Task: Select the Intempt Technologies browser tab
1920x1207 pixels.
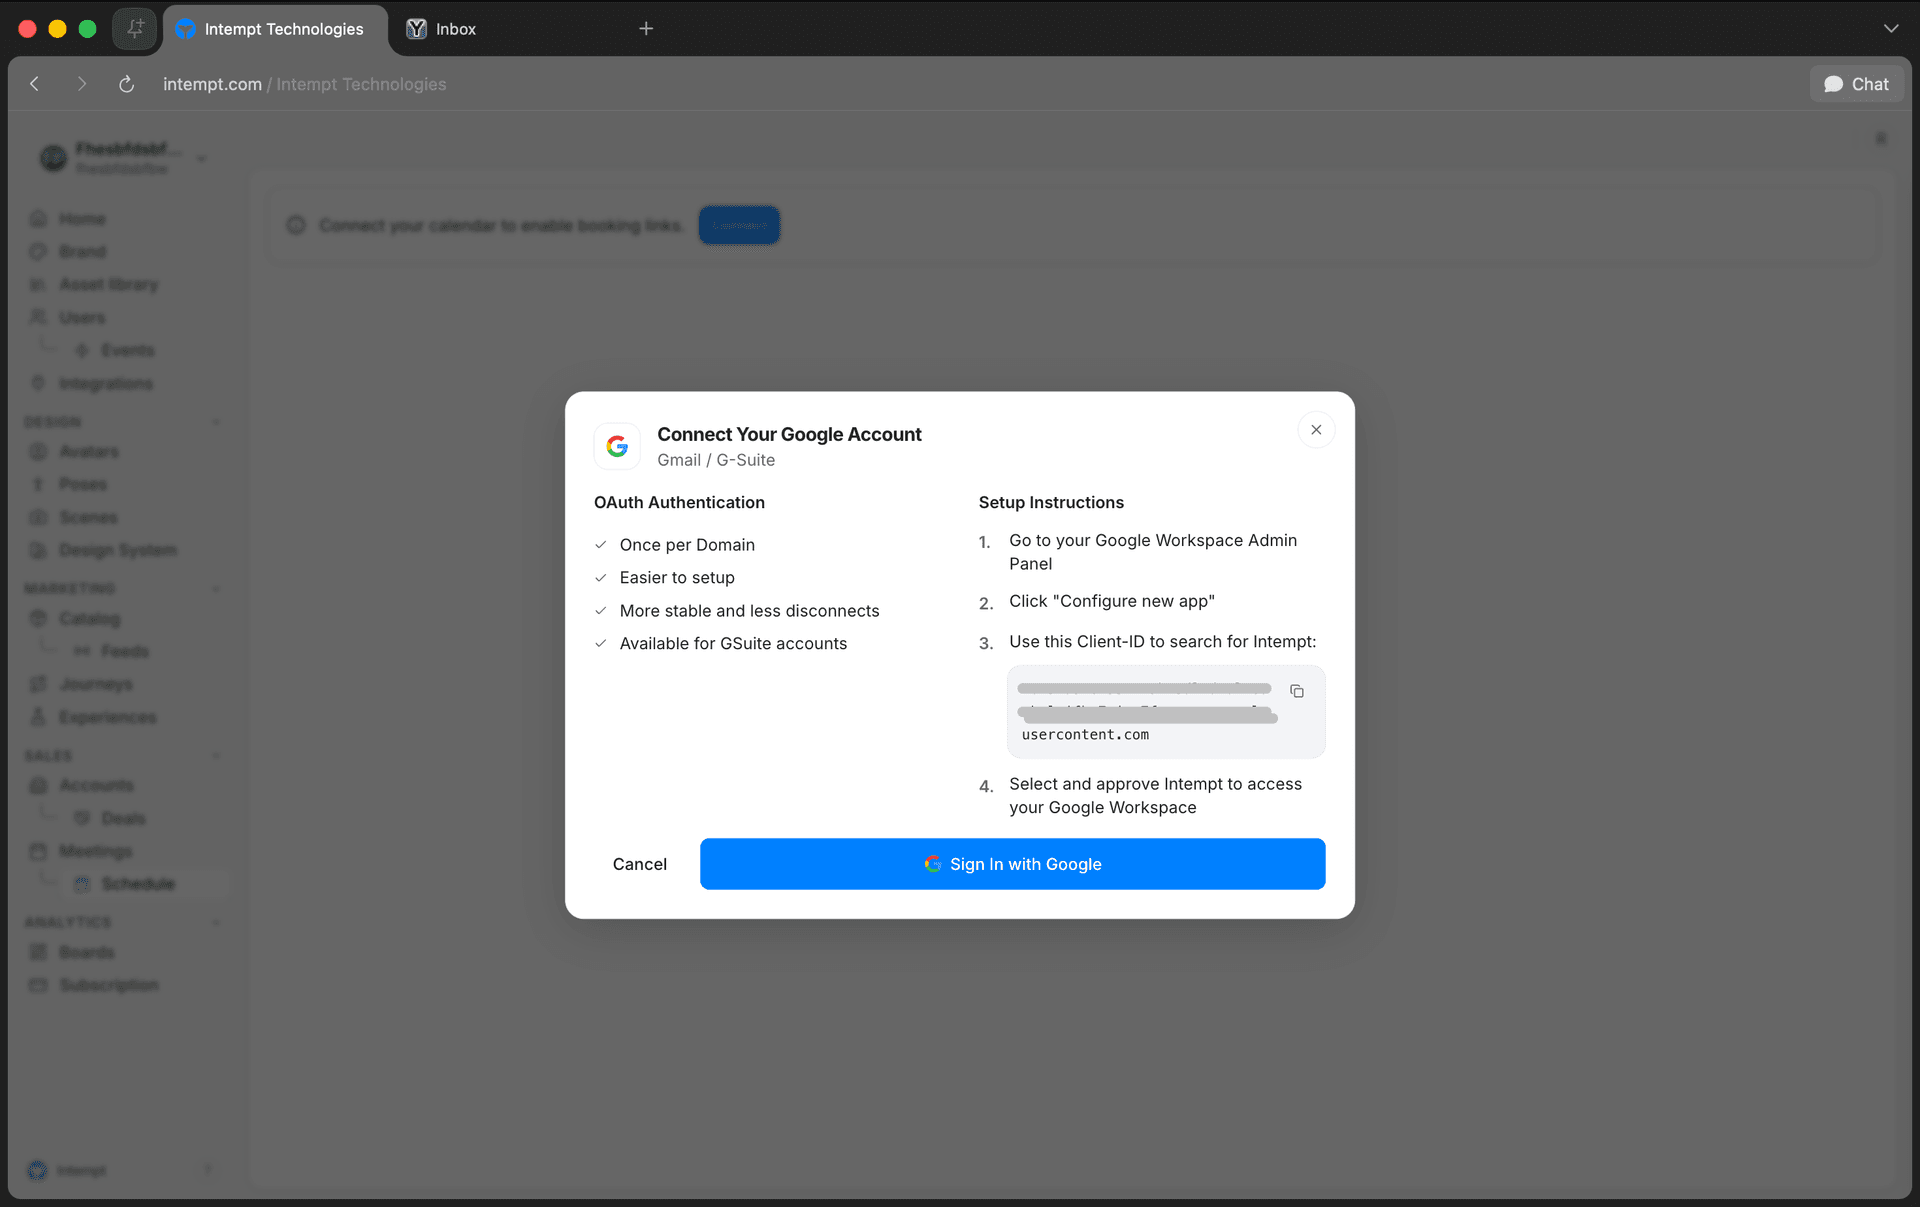Action: click(275, 29)
